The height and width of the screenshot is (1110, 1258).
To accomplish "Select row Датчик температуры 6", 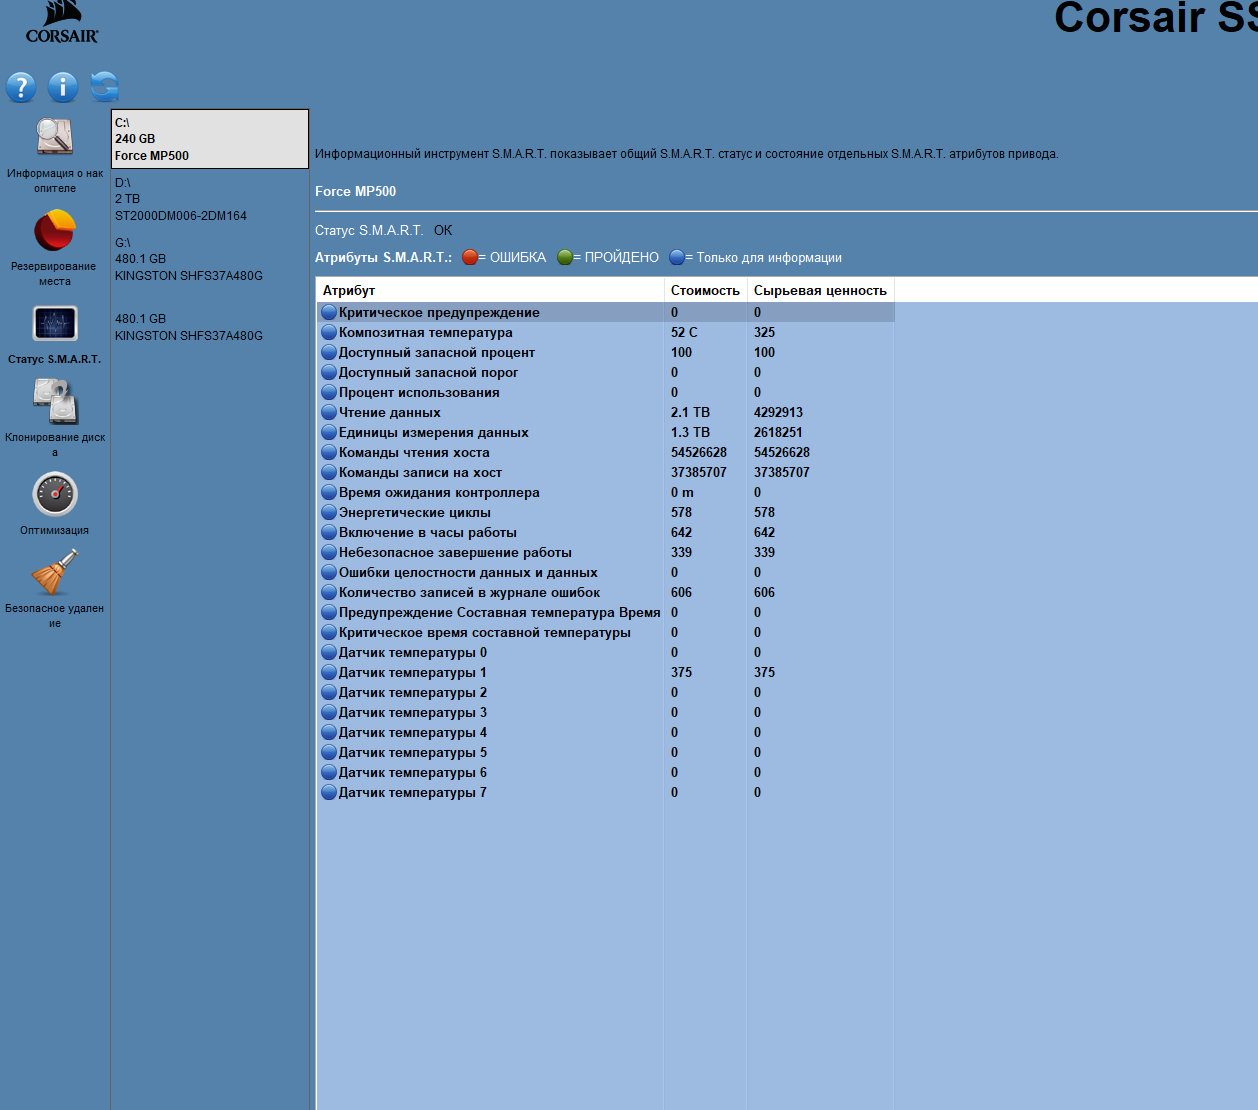I will tap(606, 772).
